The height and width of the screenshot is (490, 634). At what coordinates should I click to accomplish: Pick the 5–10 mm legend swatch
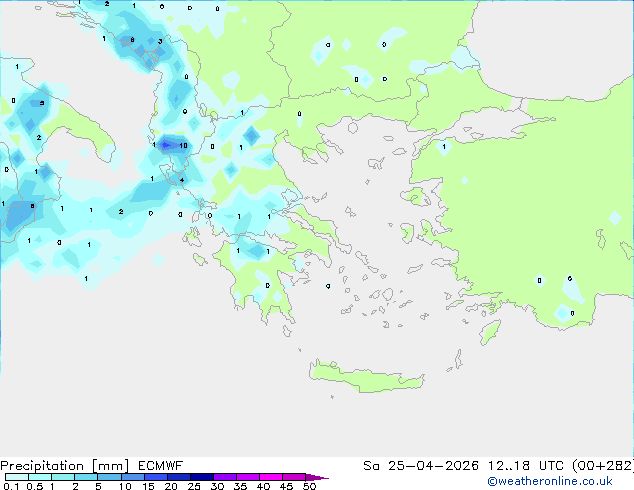109,477
